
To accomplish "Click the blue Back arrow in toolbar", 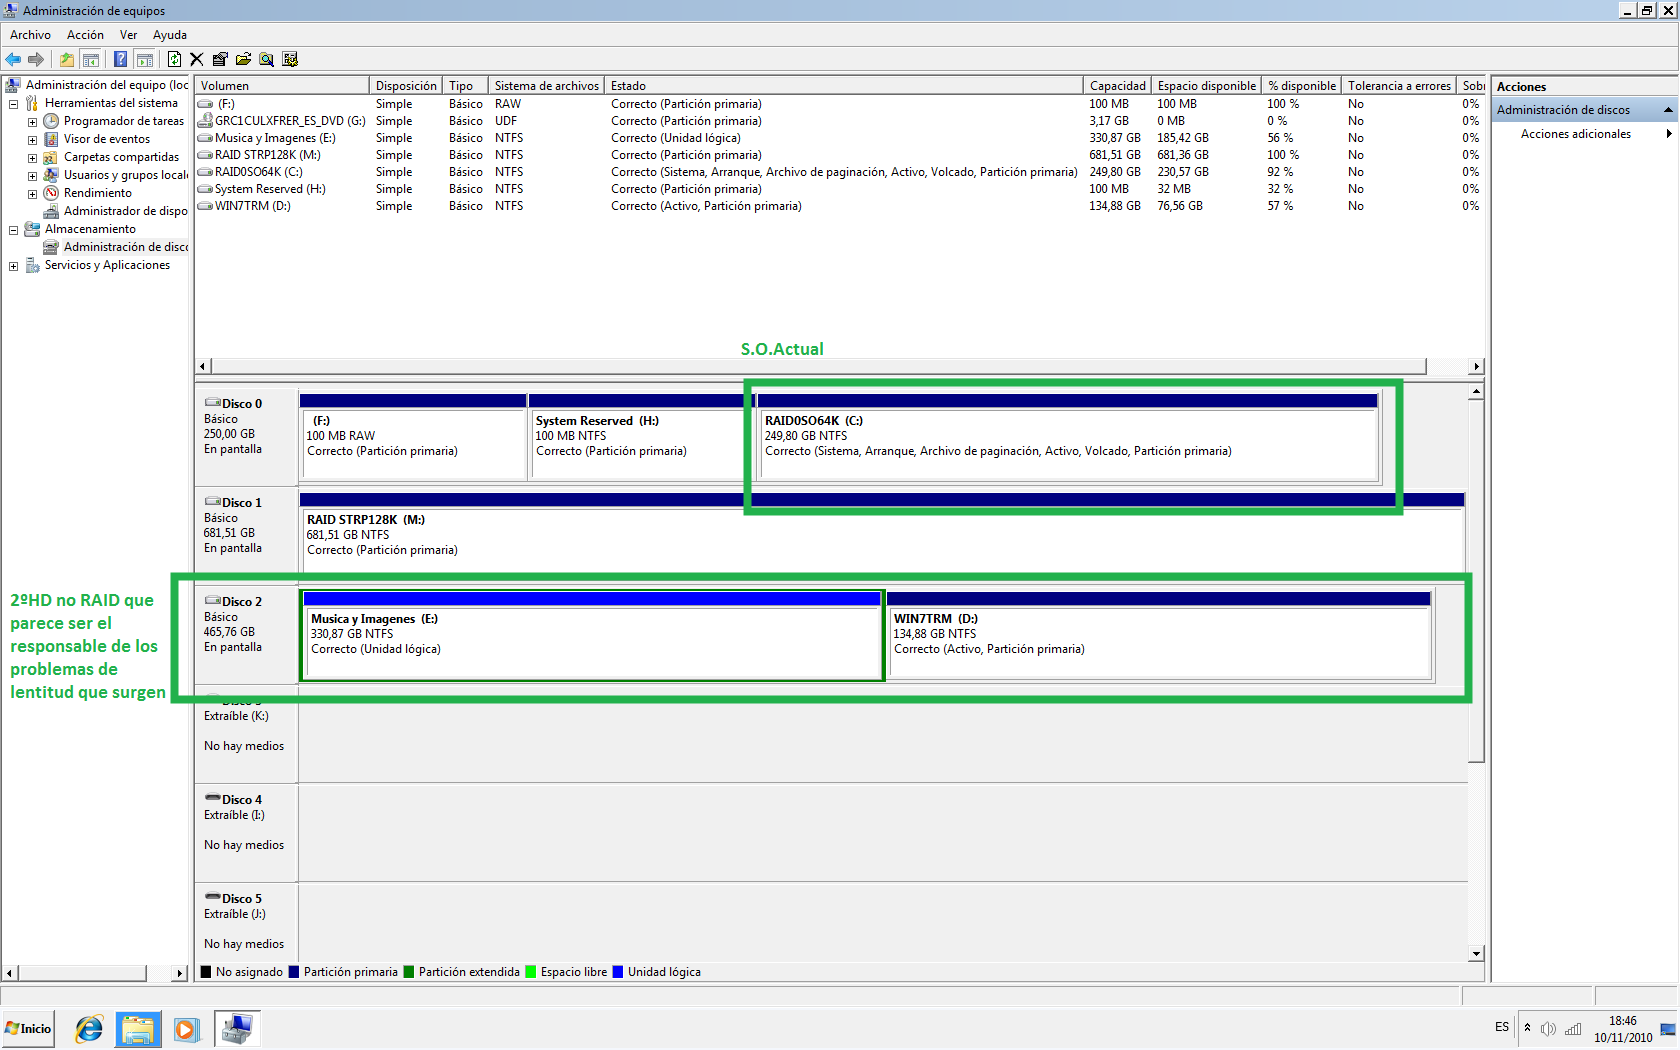I will (x=13, y=60).
